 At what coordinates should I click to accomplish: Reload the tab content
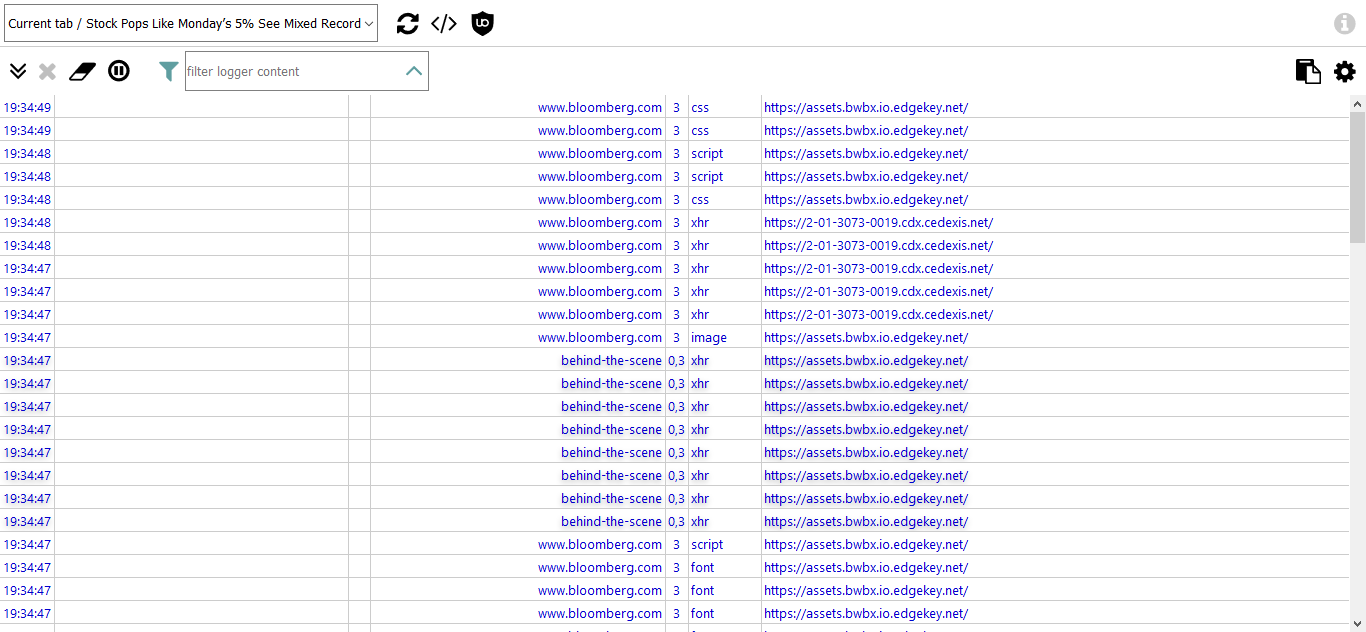pos(407,24)
